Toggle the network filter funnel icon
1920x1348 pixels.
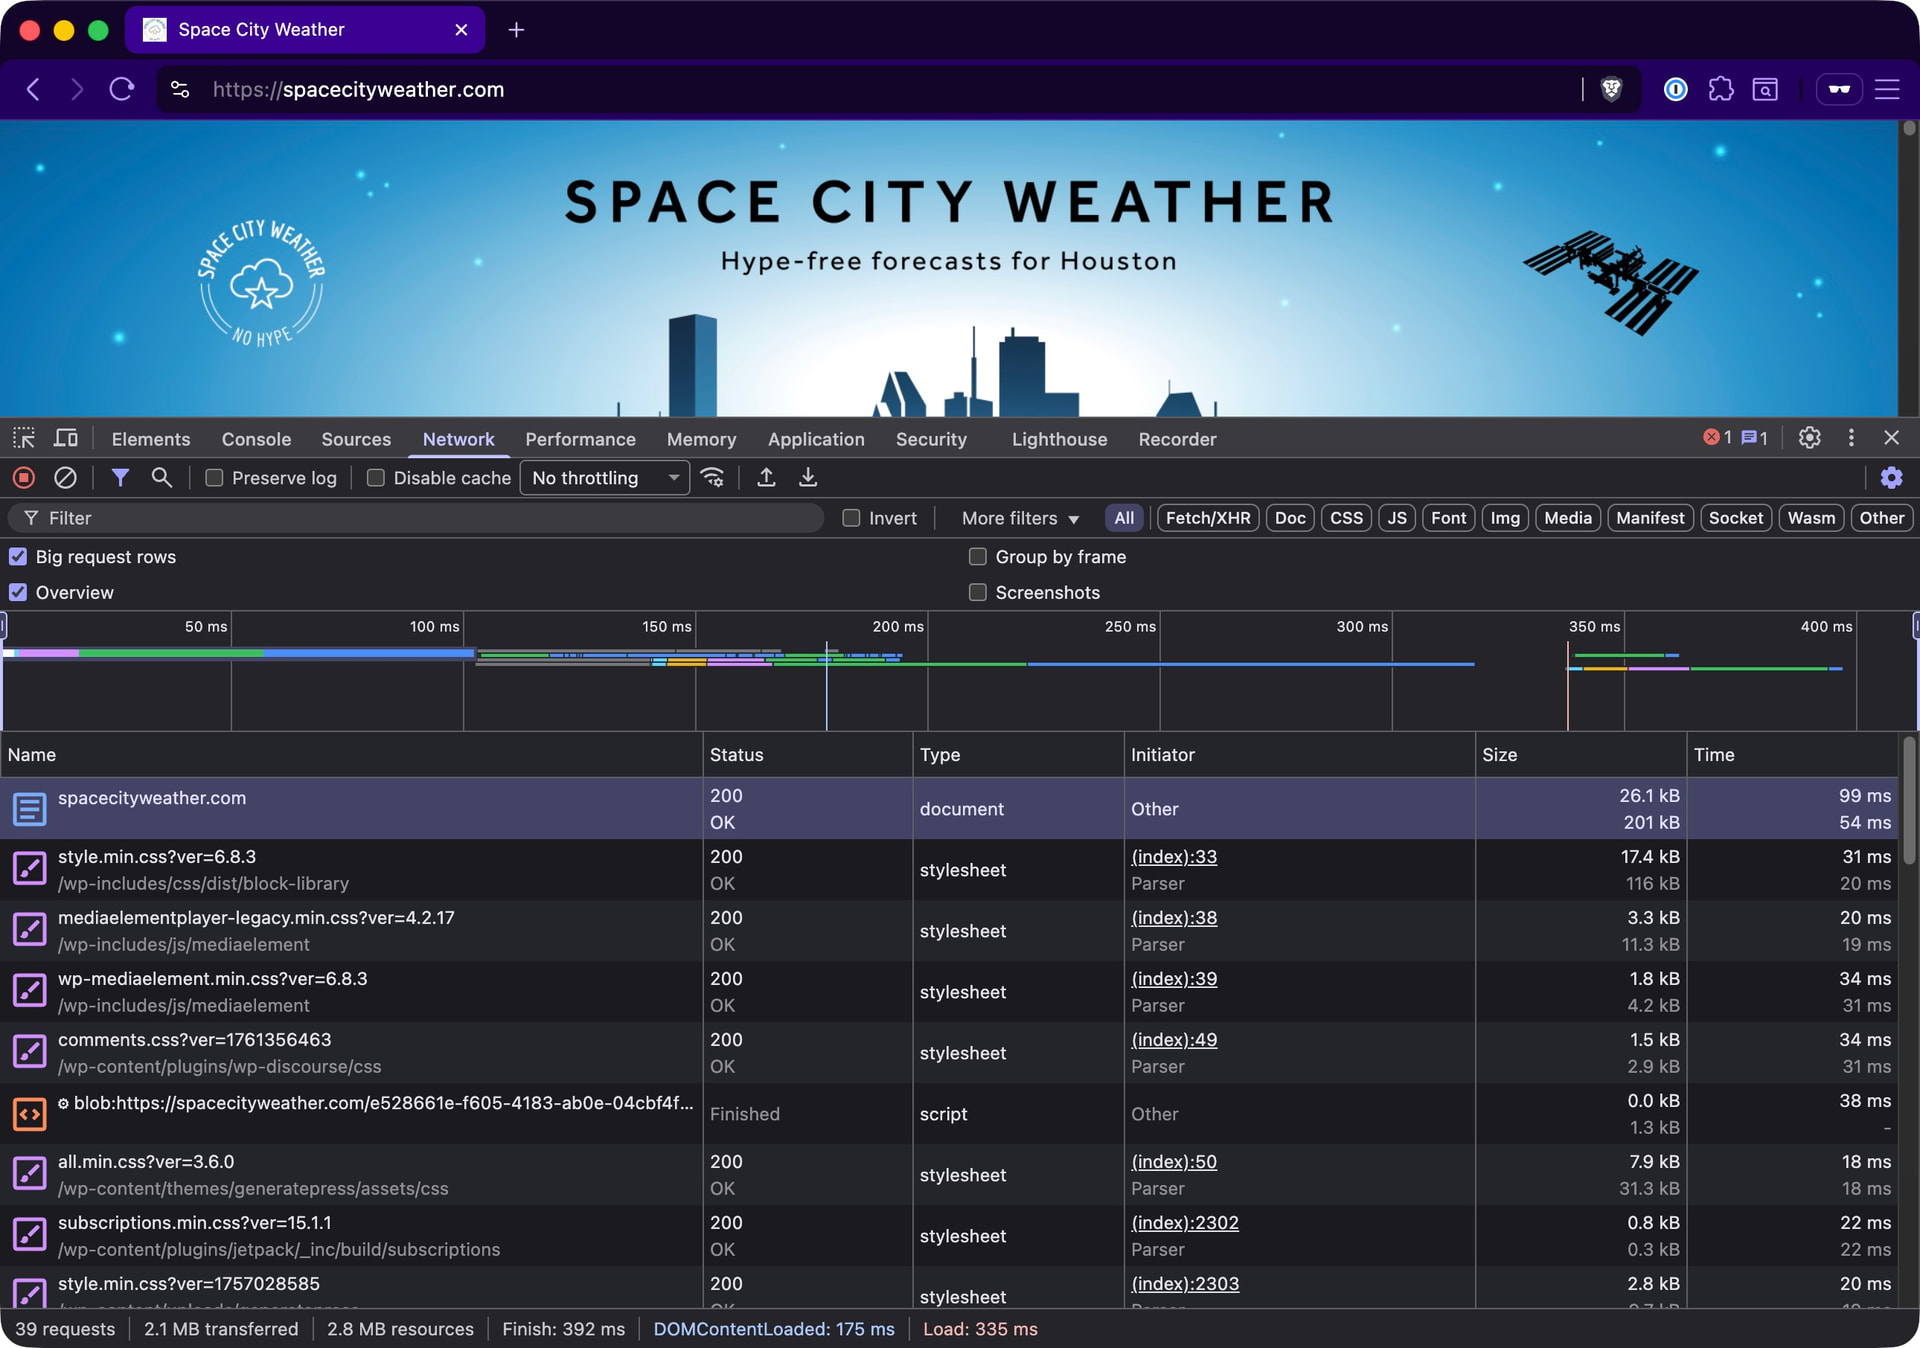[x=120, y=478]
